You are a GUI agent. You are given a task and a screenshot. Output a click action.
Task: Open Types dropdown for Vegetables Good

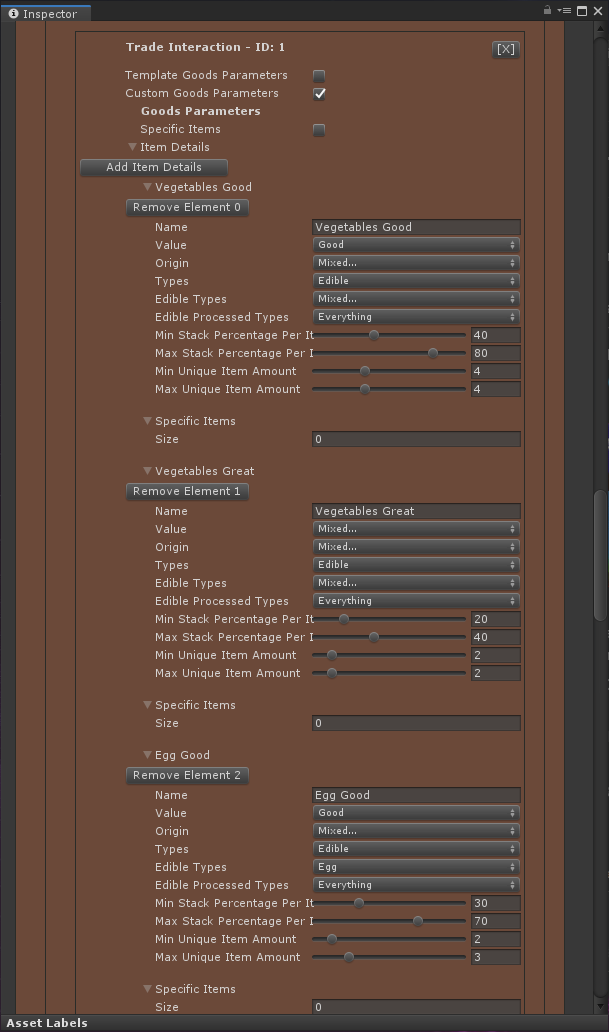[416, 280]
